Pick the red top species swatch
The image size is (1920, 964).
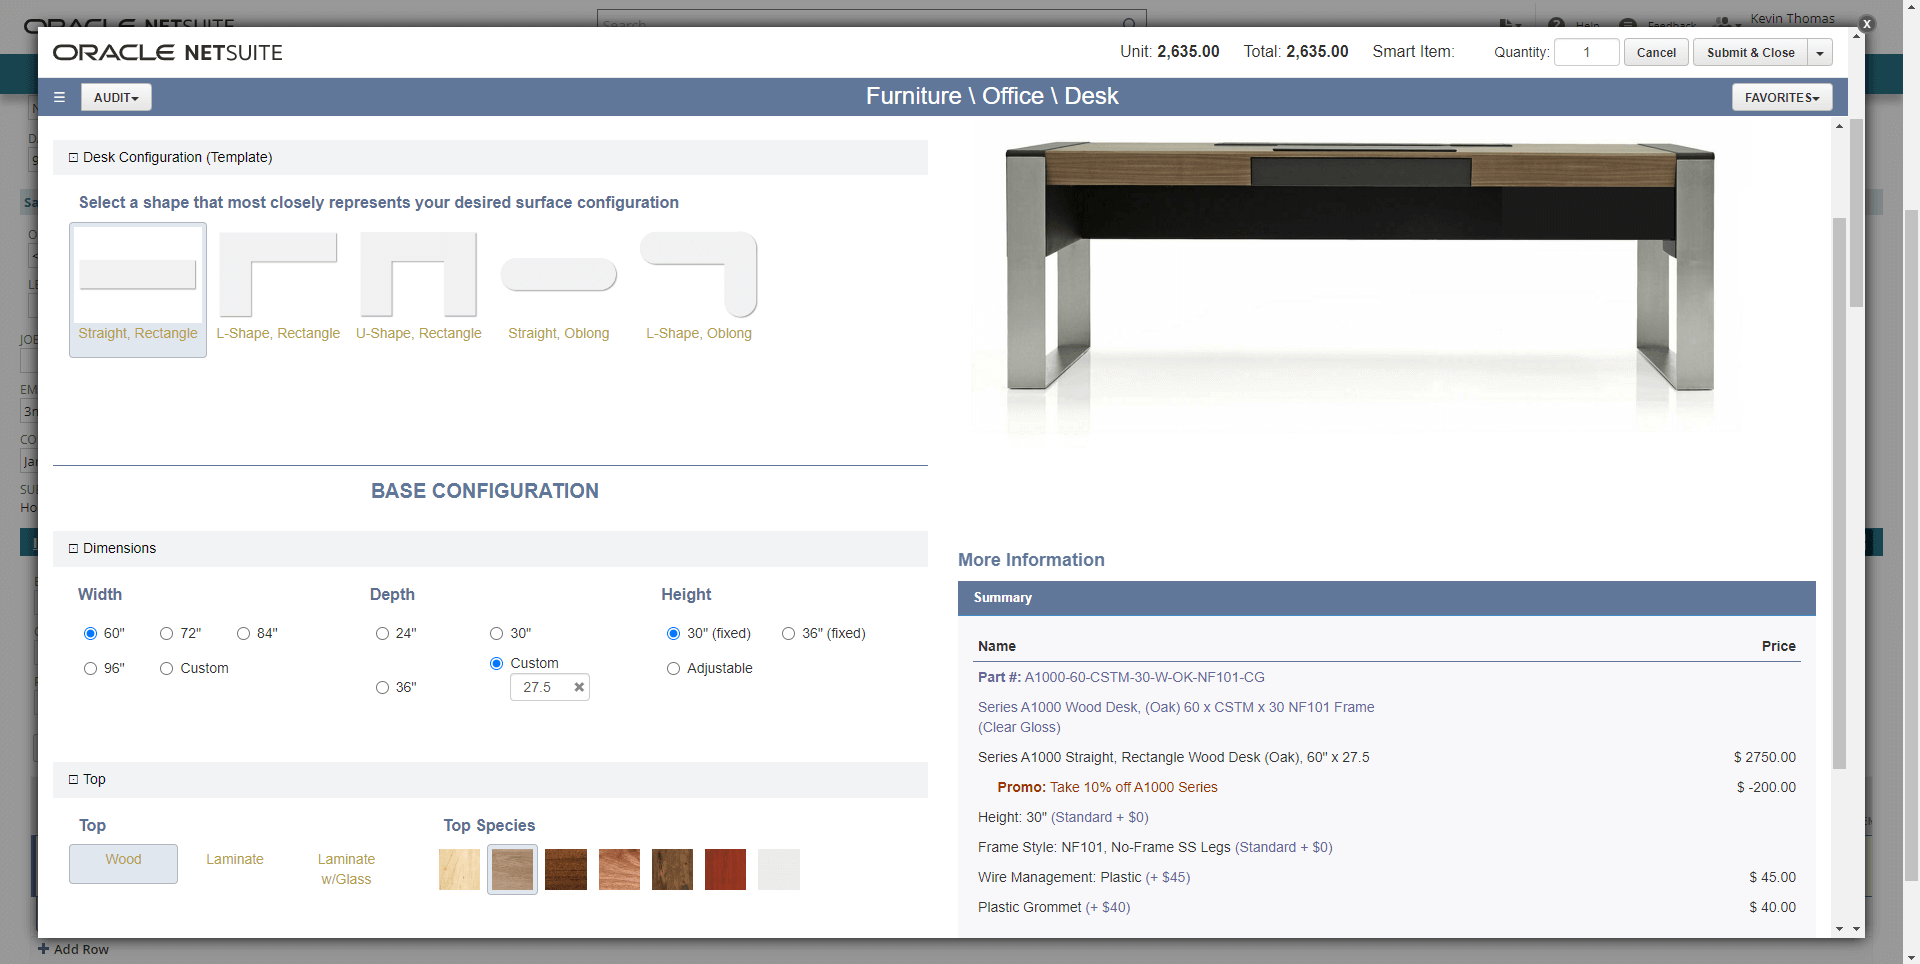(725, 869)
